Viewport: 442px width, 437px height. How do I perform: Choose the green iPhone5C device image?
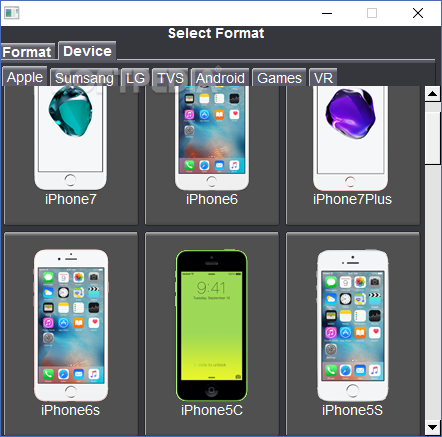pyautogui.click(x=212, y=325)
